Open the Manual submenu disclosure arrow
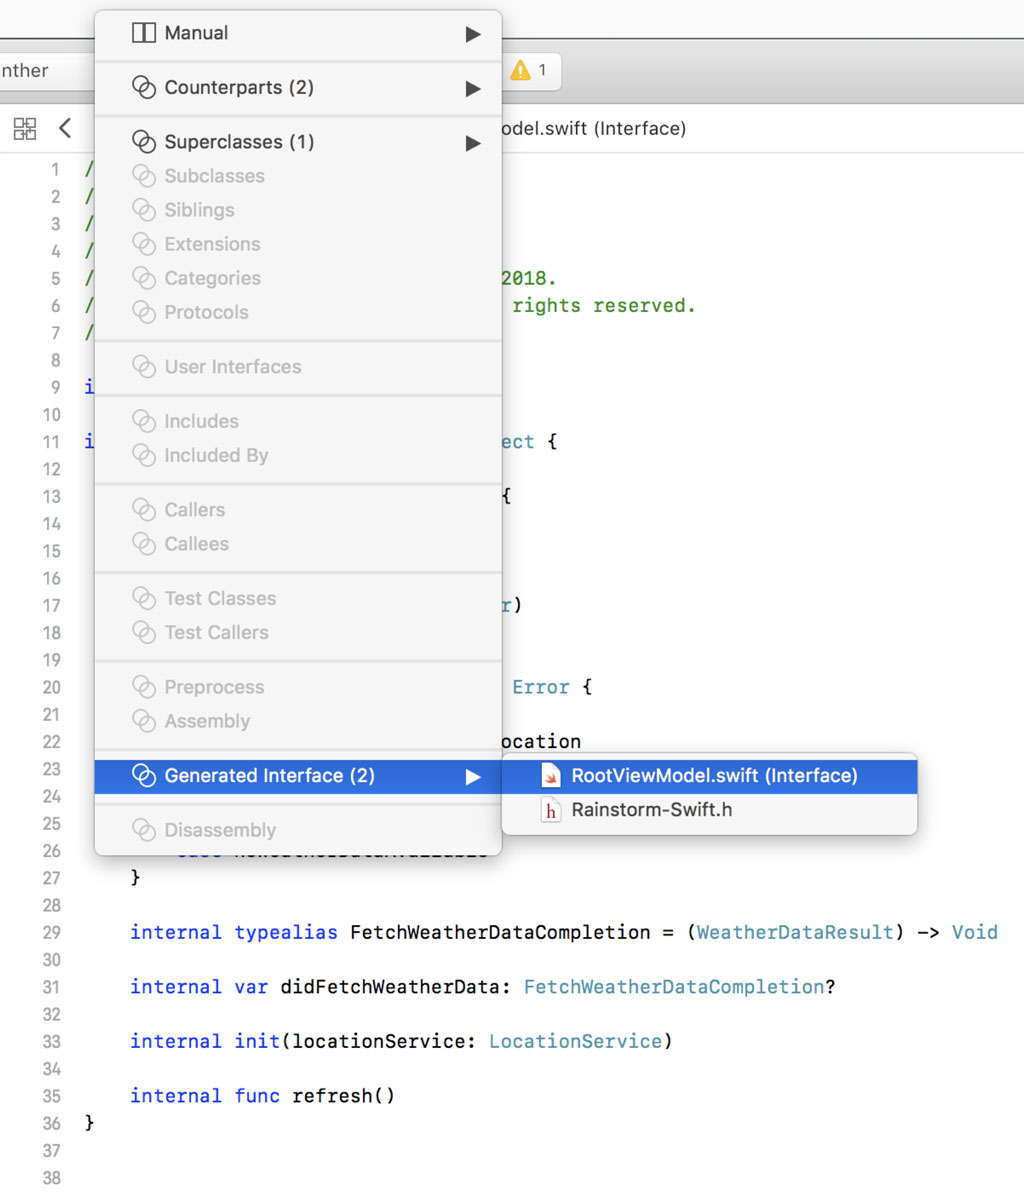 coord(472,33)
